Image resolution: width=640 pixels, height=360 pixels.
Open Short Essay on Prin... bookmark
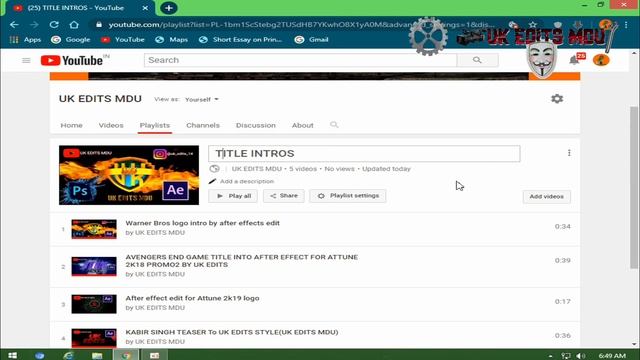pos(240,40)
